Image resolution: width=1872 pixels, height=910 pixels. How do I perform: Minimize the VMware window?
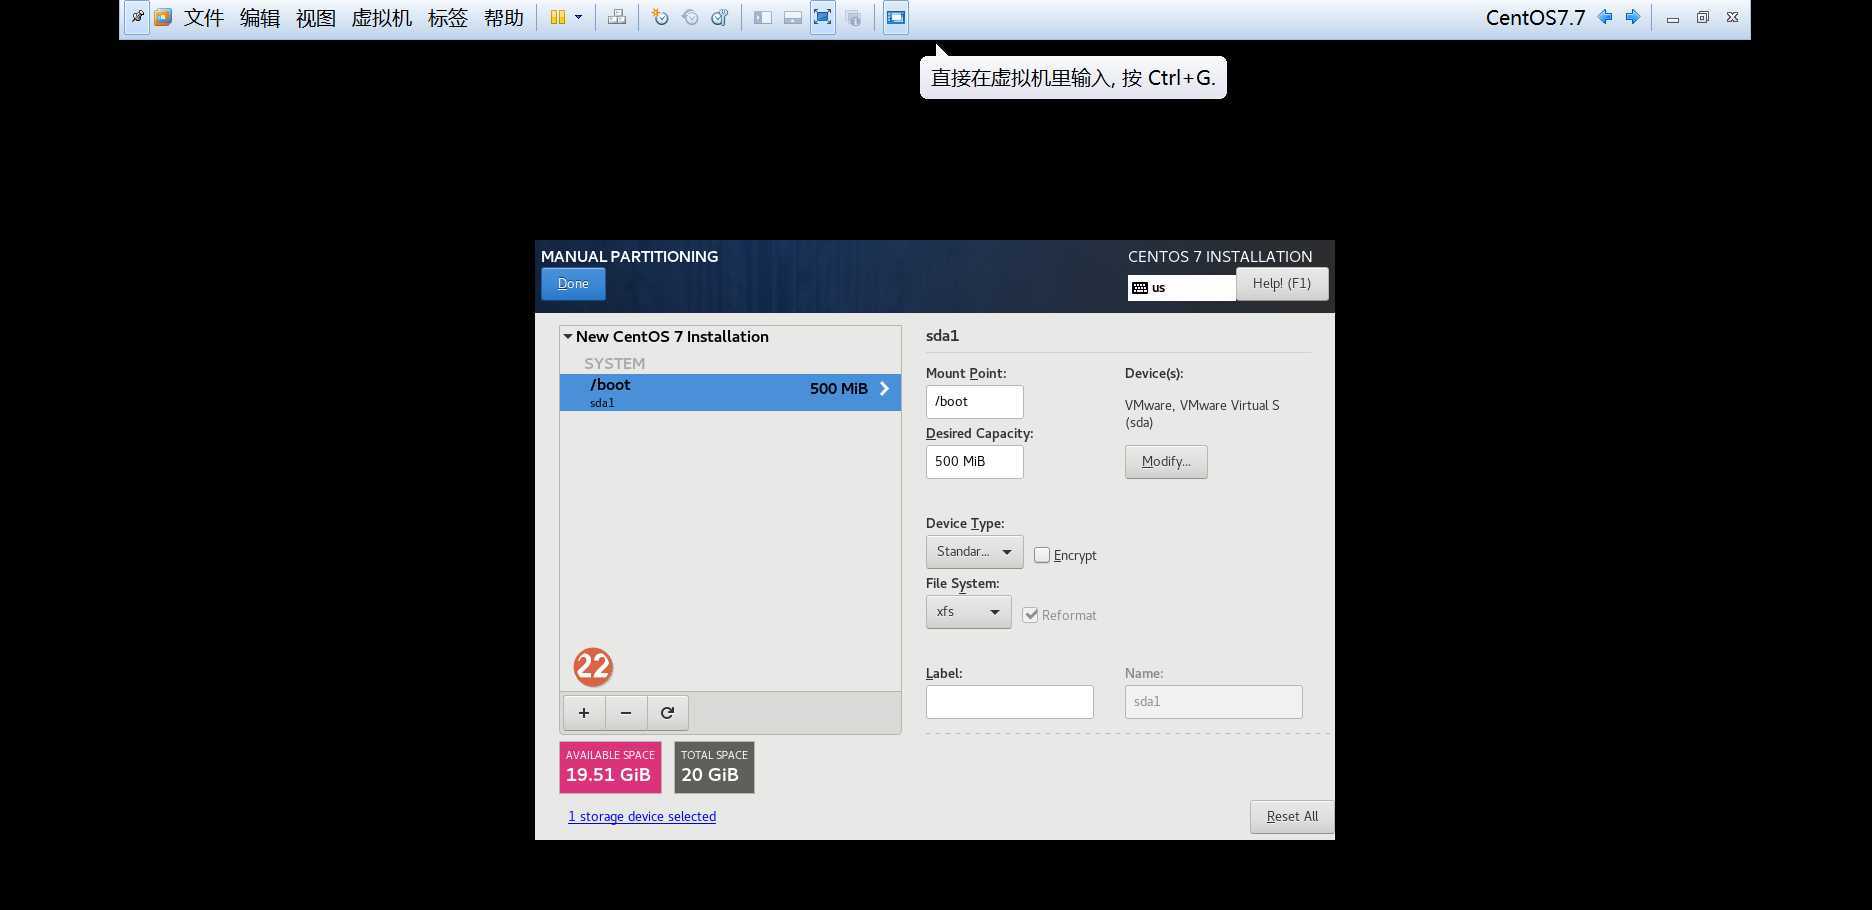point(1672,18)
